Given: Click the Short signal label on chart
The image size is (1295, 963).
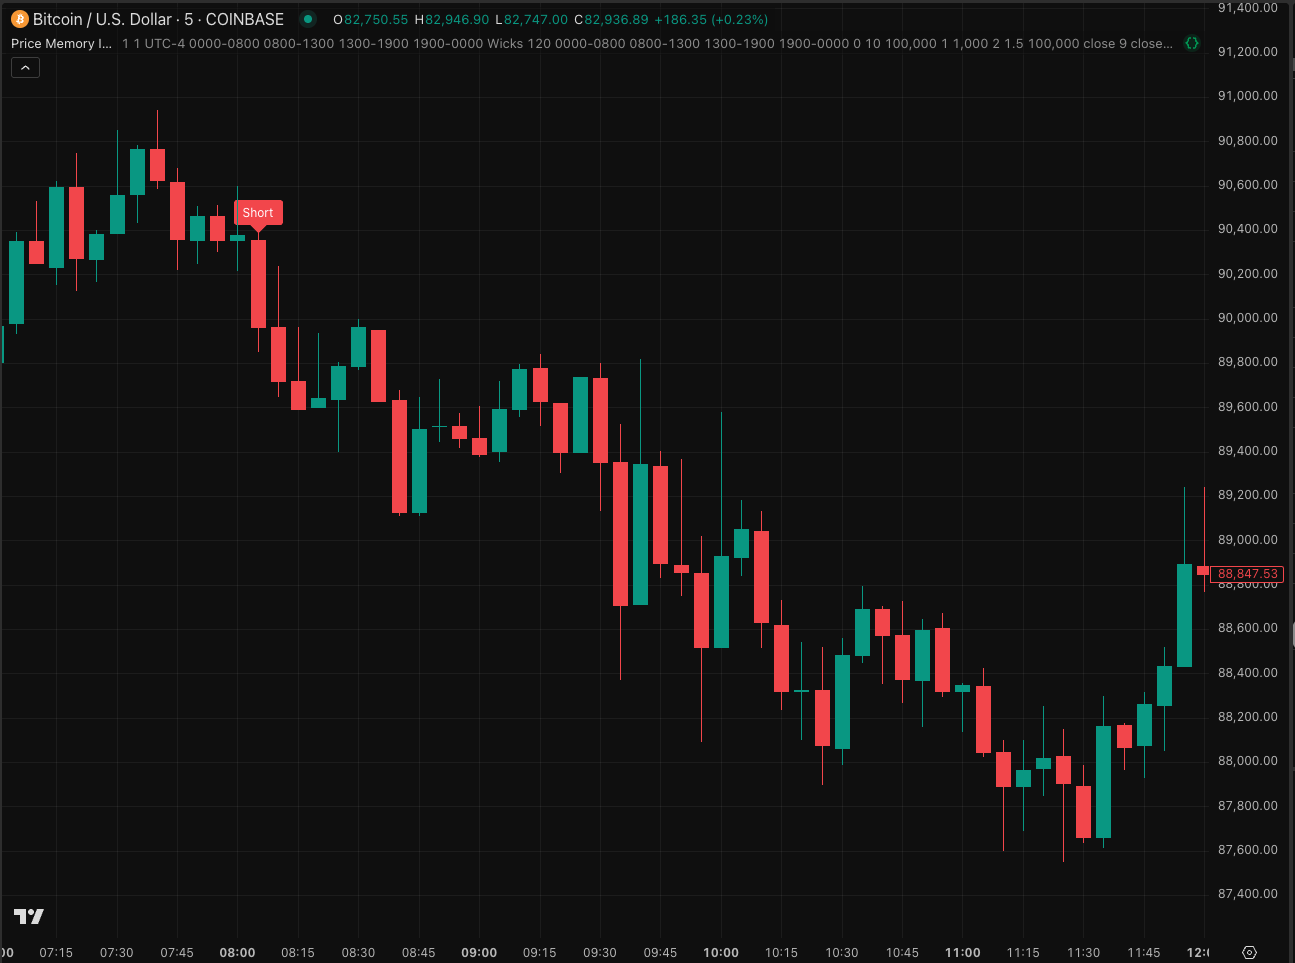Looking at the screenshot, I should tap(258, 212).
